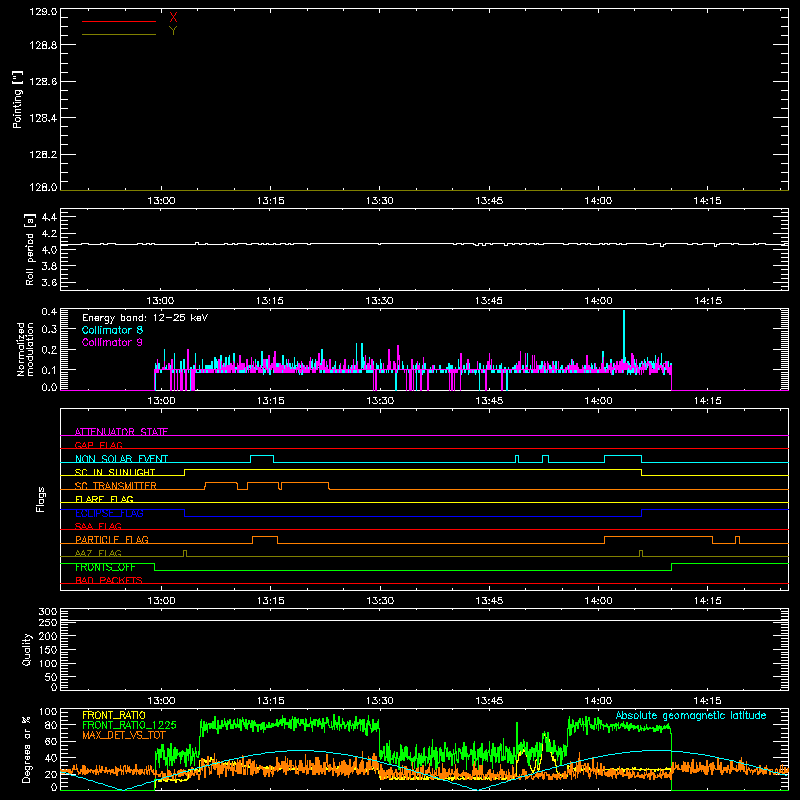Viewport: 800px width, 800px height.
Task: Click the 'ATTENUATOR_STATE' flag label
Action: (121, 432)
